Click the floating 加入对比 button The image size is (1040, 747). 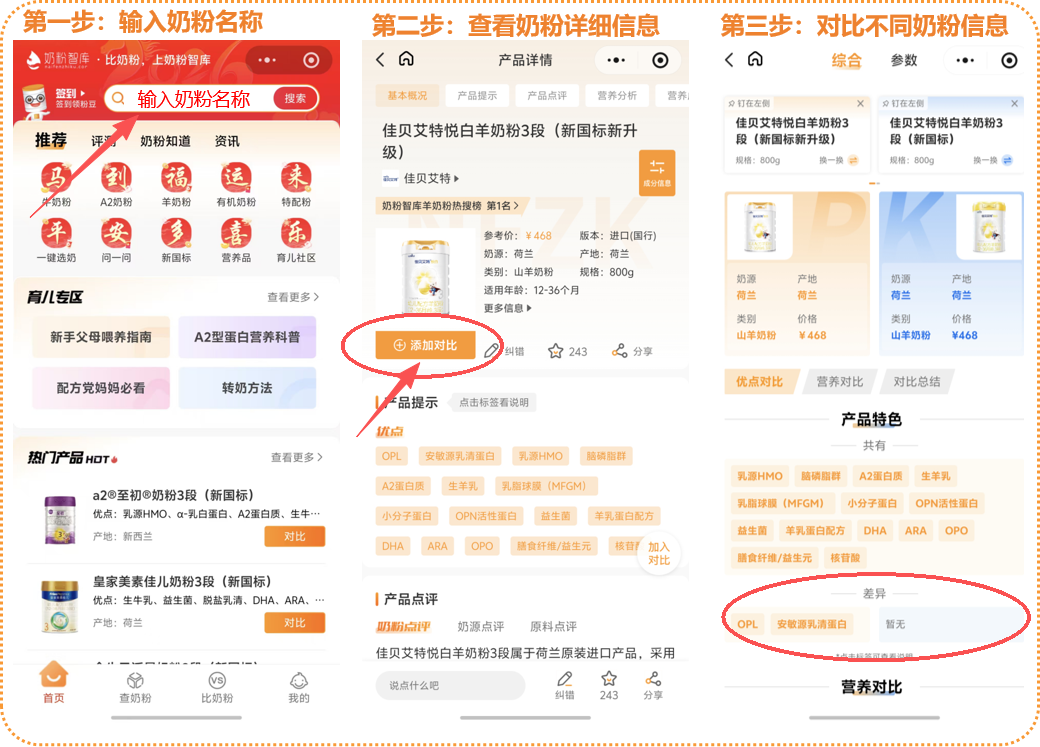(659, 553)
